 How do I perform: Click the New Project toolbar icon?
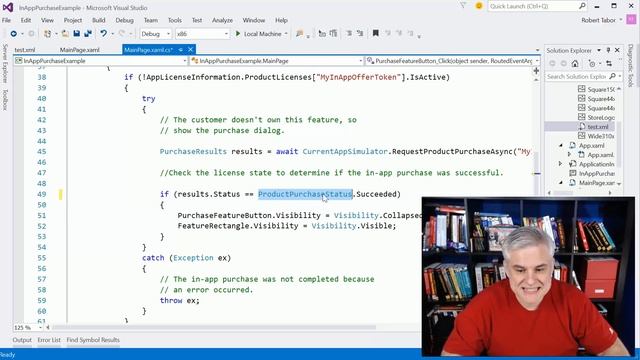click(47, 34)
